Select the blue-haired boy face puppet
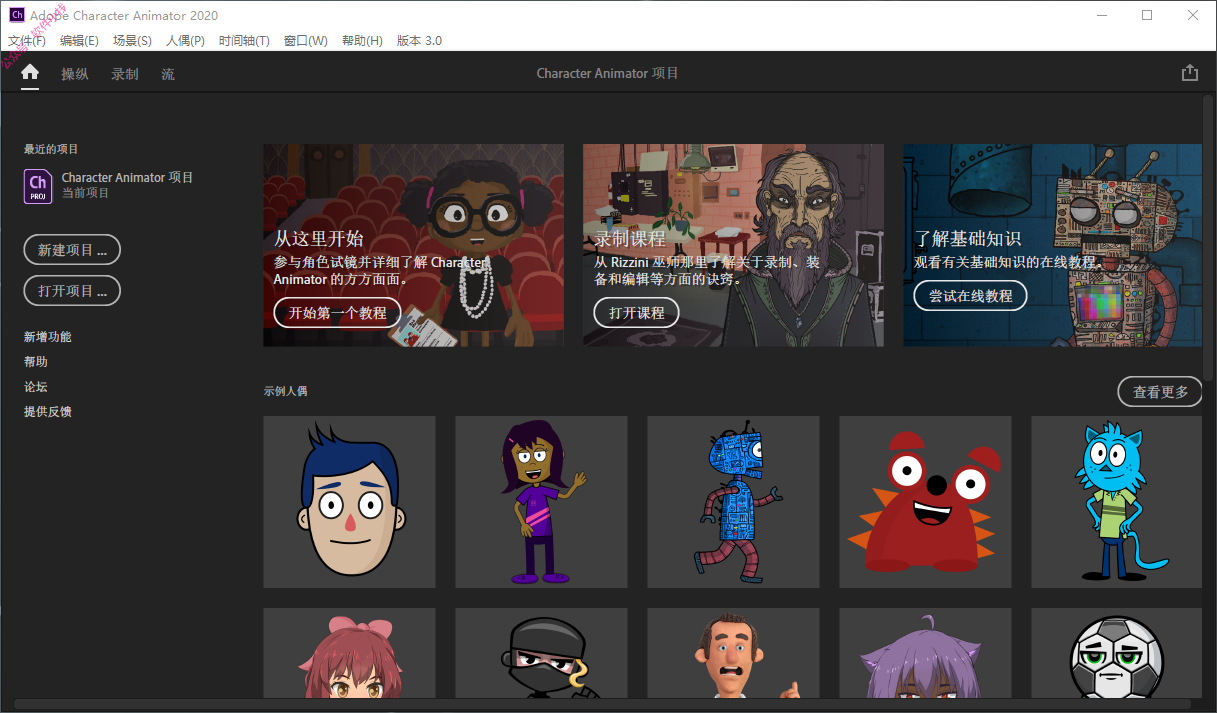The image size is (1217, 713). [350, 502]
